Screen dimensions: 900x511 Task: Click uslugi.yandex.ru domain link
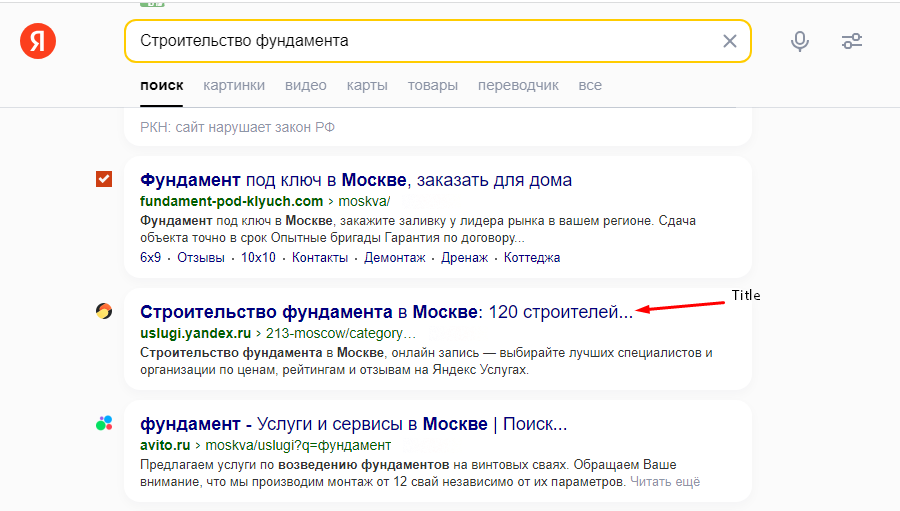click(x=196, y=334)
